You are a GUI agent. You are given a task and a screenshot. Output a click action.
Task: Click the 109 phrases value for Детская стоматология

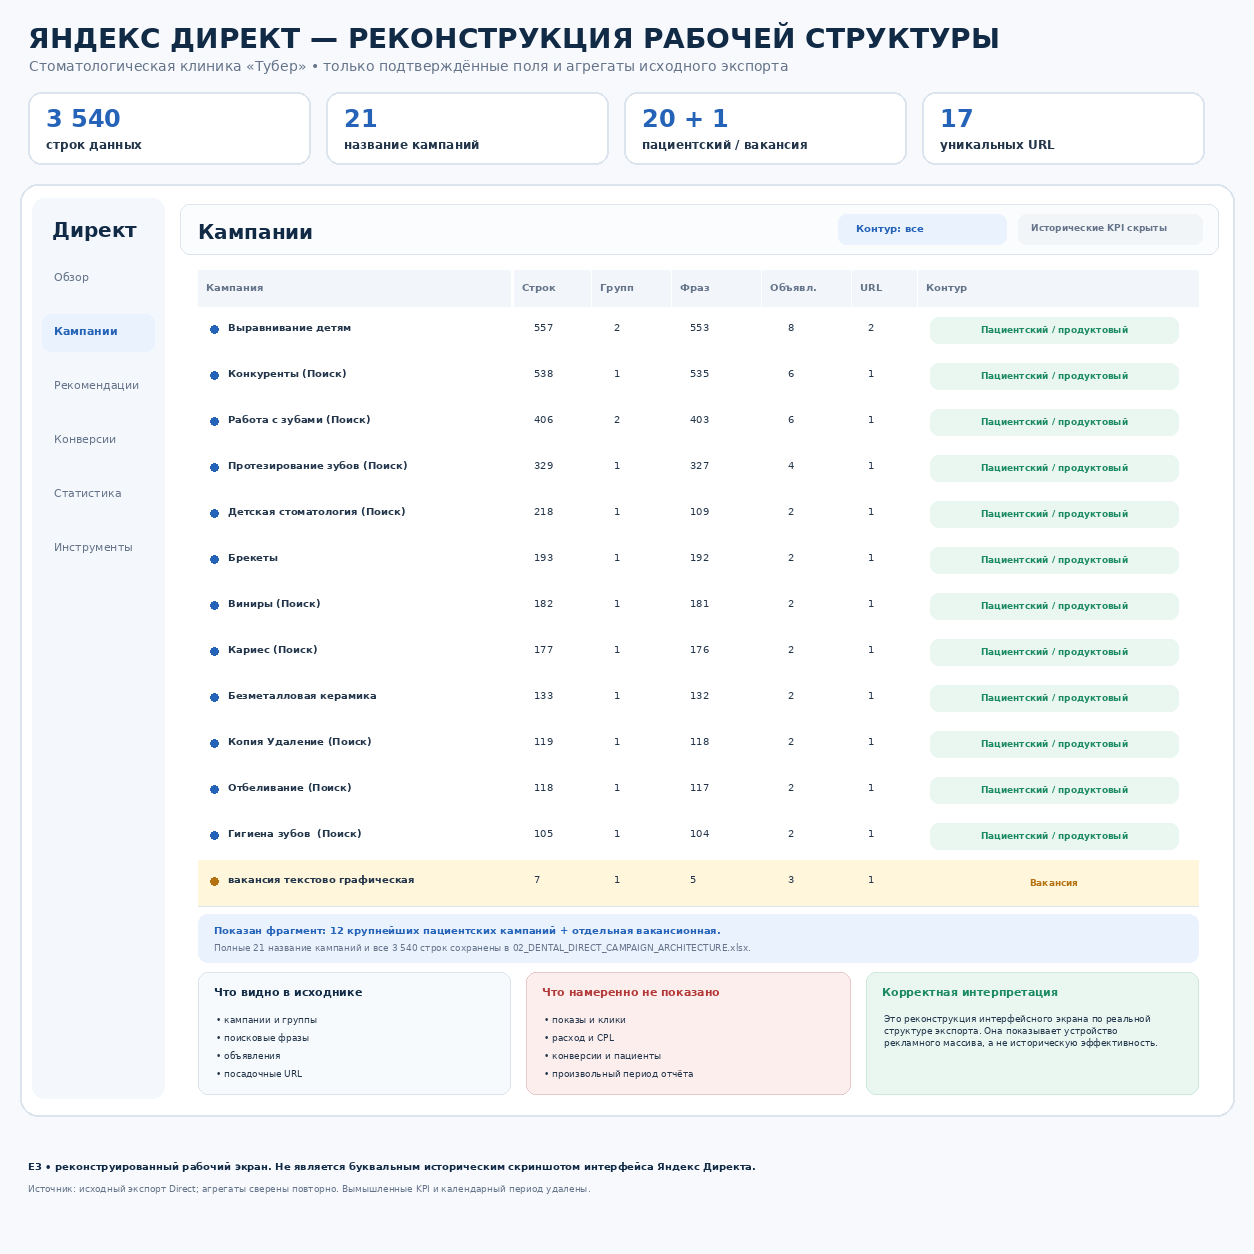[699, 512]
